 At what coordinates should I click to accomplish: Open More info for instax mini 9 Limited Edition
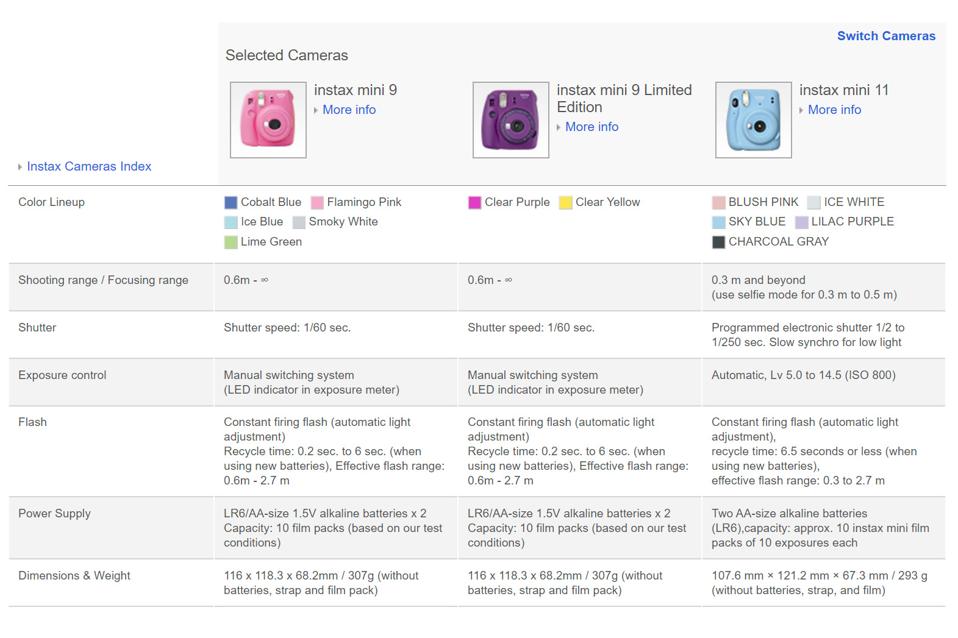tap(591, 127)
